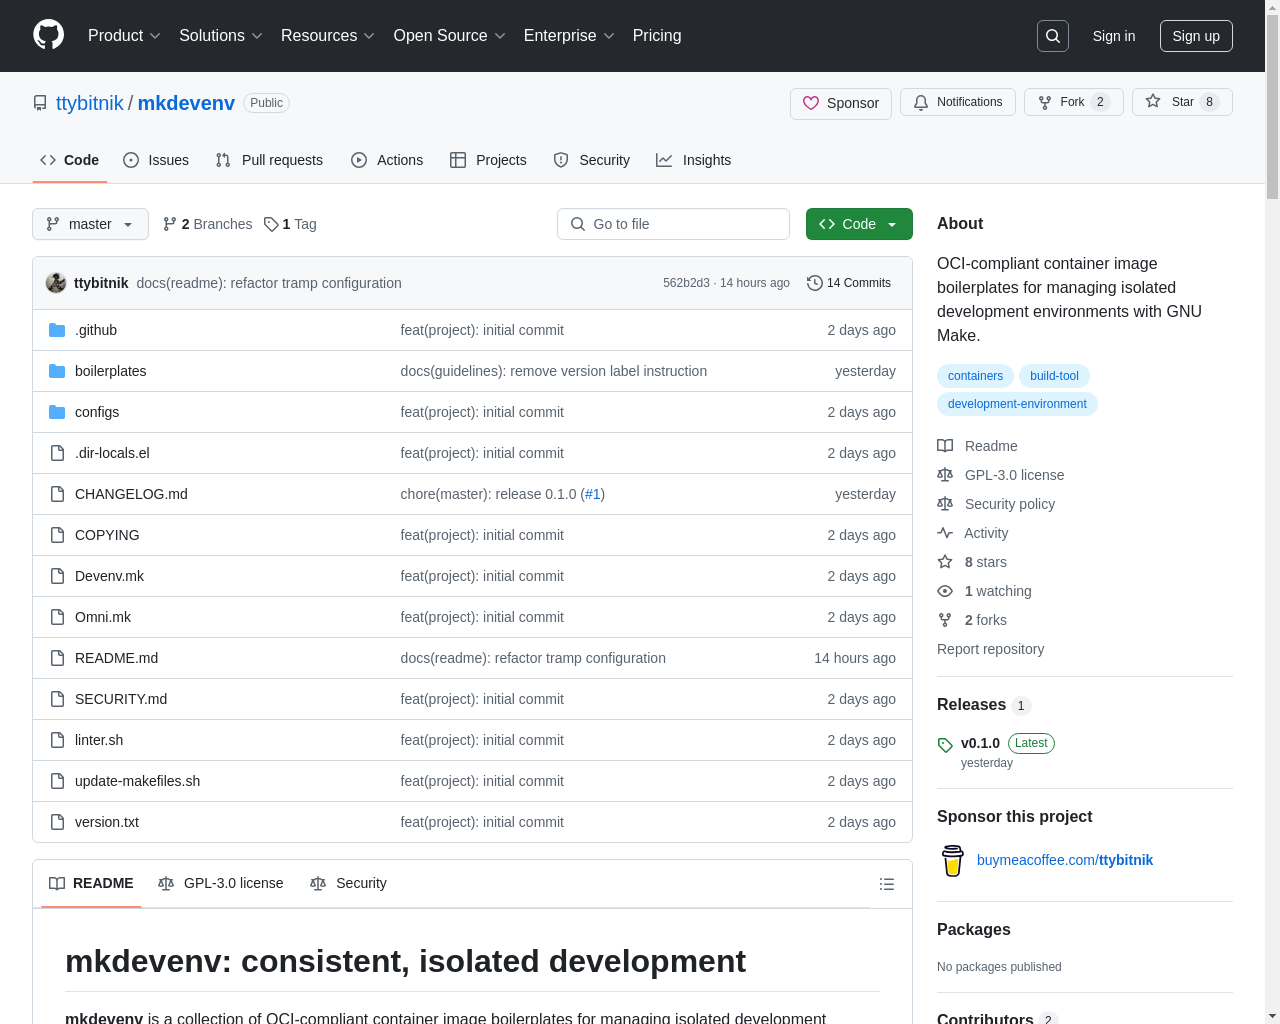Click the GitHub logo icon
Viewport: 1280px width, 1024px height.
click(49, 35)
